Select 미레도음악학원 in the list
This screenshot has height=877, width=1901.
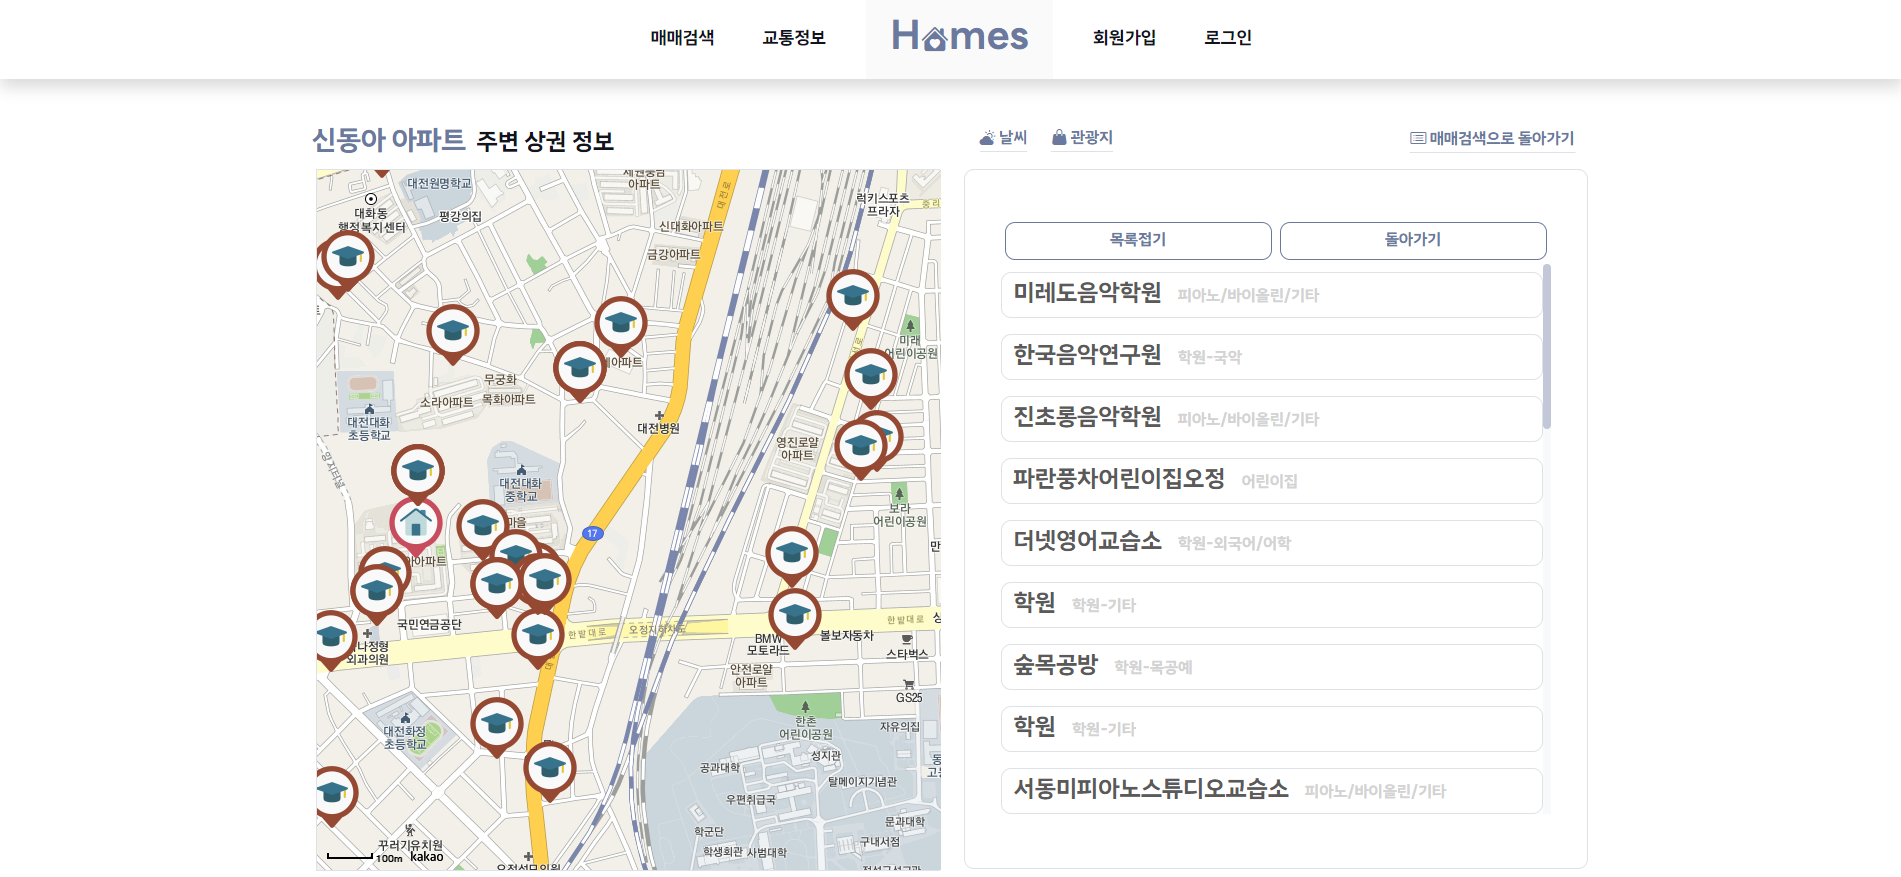1271,295
